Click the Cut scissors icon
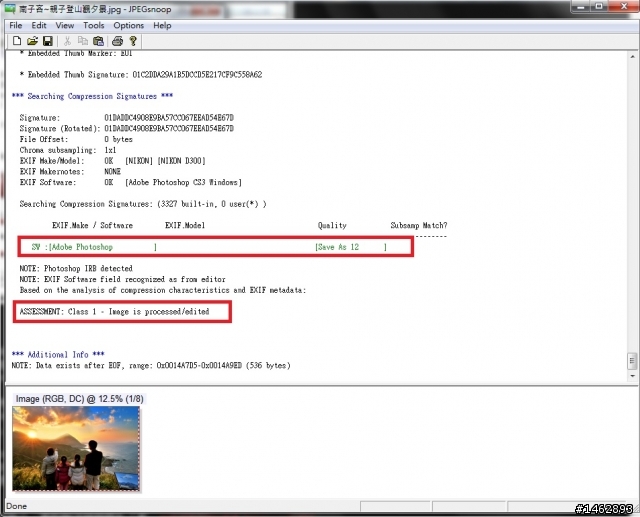Image resolution: width=640 pixels, height=517 pixels. (x=67, y=41)
